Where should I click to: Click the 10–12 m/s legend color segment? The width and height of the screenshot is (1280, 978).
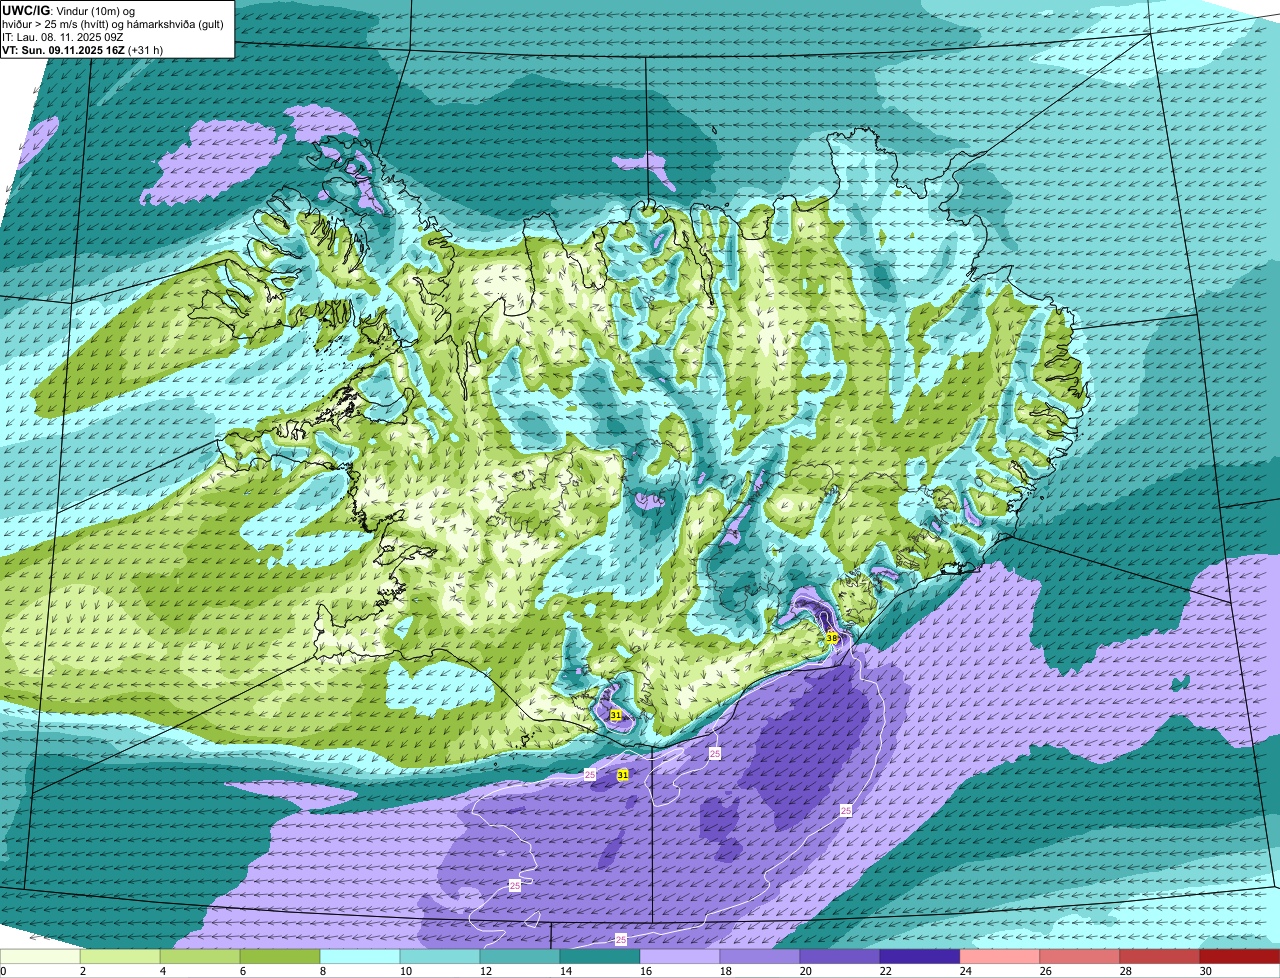pos(440,957)
